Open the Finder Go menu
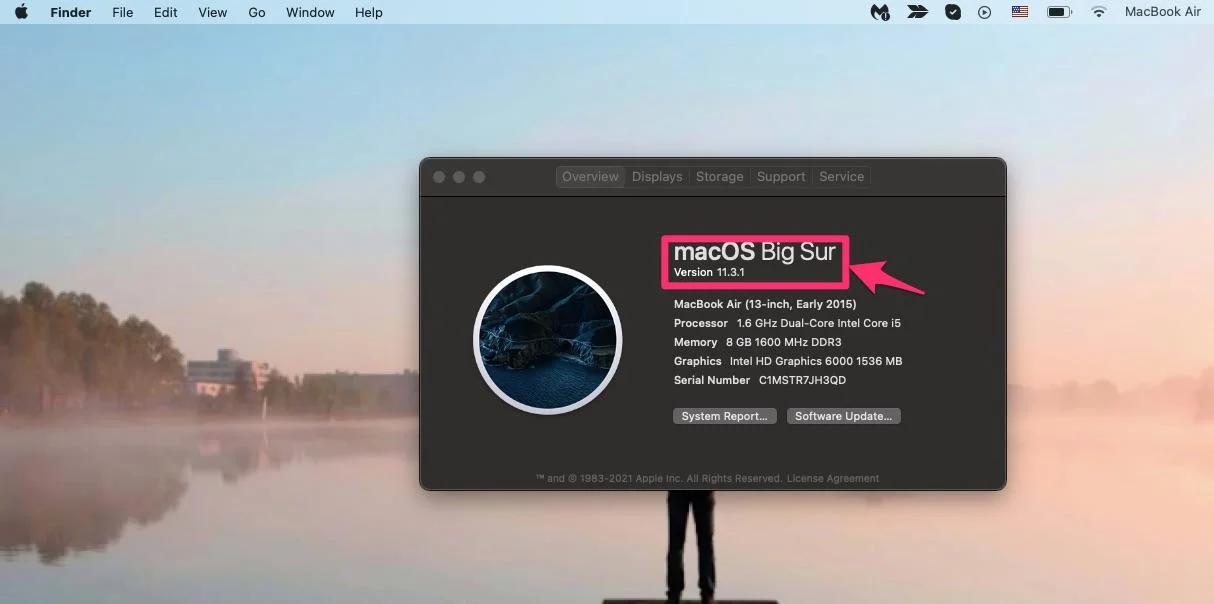The height and width of the screenshot is (604, 1214). tap(256, 12)
